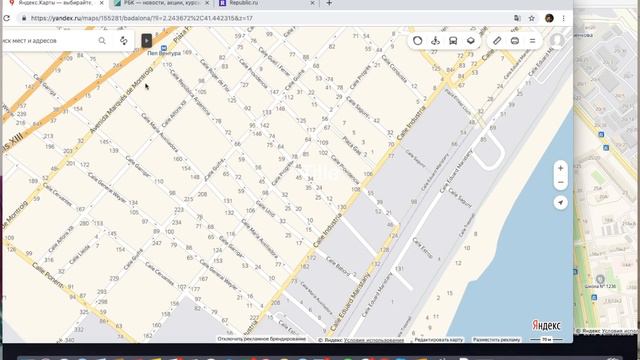Switch to the Яндекс.Карты tab
Viewport: 640px width, 360px height.
tap(55, 3)
